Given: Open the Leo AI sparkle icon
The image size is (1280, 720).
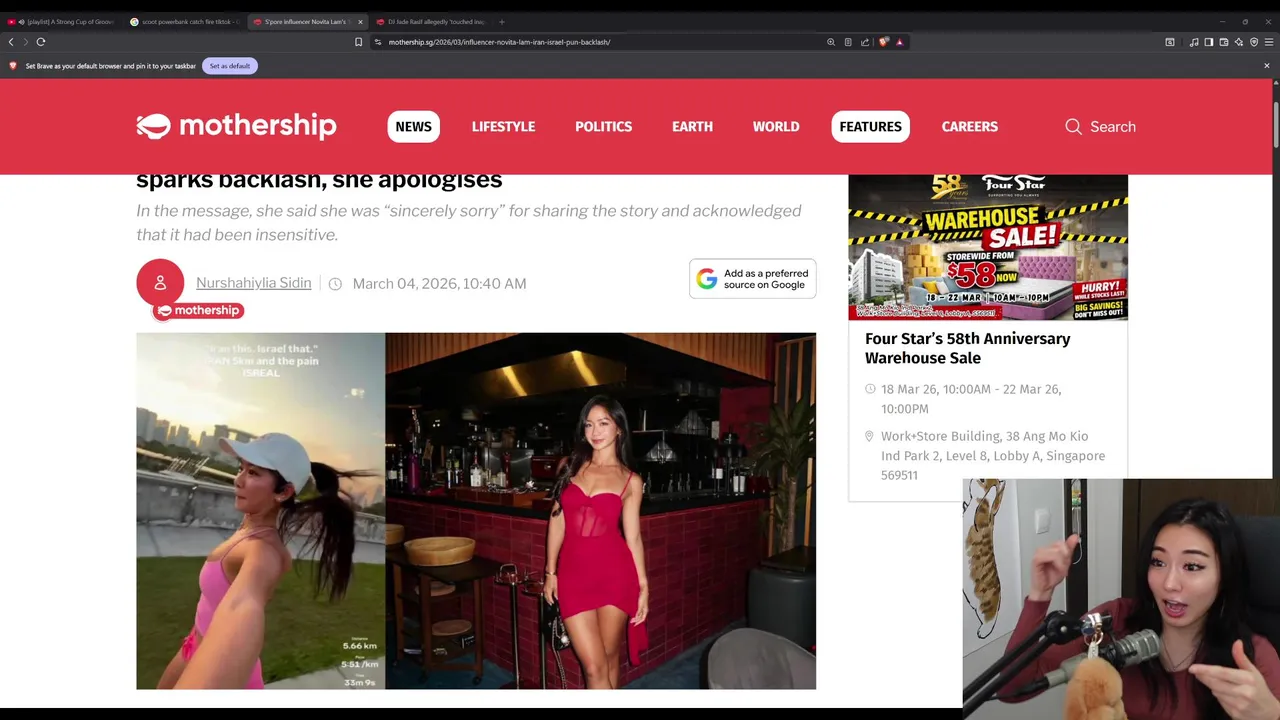Looking at the screenshot, I should click(1239, 42).
